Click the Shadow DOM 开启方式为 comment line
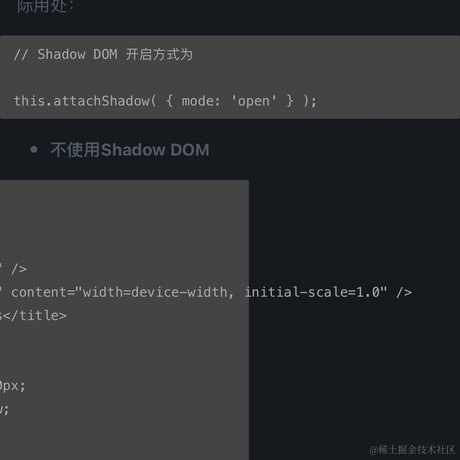The width and height of the screenshot is (460, 460). coord(103,54)
